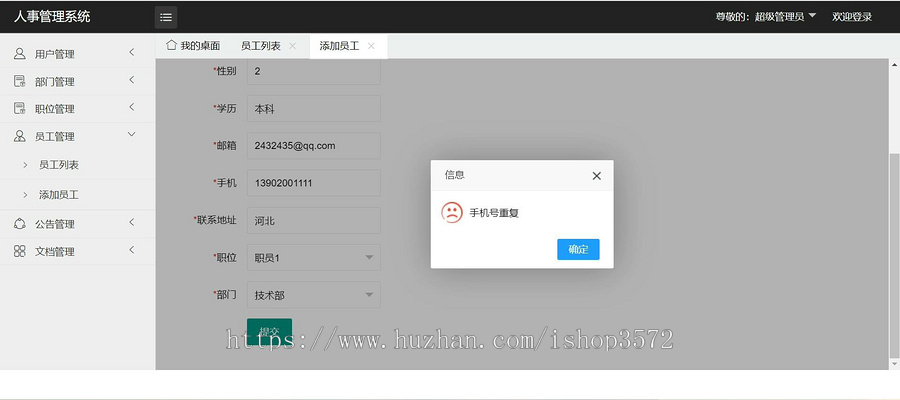This screenshot has width=900, height=400.
Task: Click the 用户管理 person icon
Action: click(x=20, y=53)
